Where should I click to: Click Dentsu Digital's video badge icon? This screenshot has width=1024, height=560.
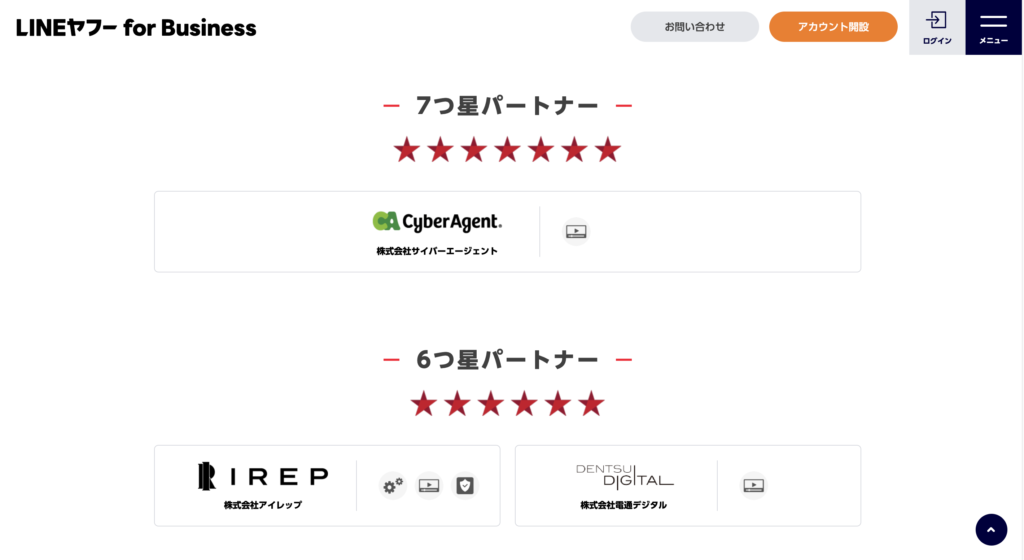tap(754, 486)
